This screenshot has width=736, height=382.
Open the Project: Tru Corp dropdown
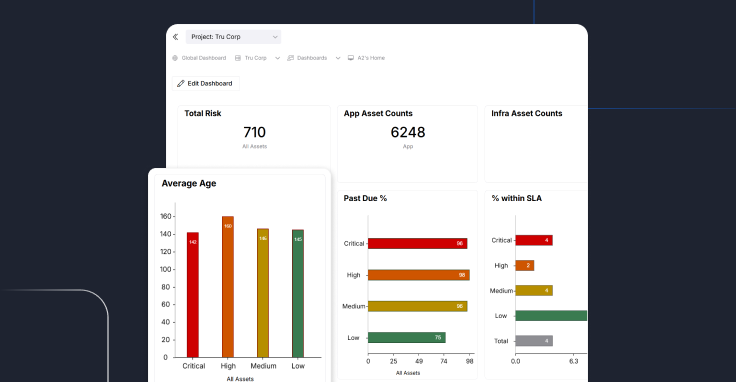click(x=233, y=37)
